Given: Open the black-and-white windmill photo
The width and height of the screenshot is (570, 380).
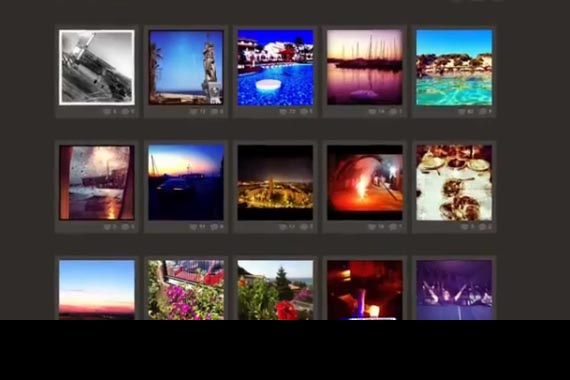Looking at the screenshot, I should click(x=97, y=67).
